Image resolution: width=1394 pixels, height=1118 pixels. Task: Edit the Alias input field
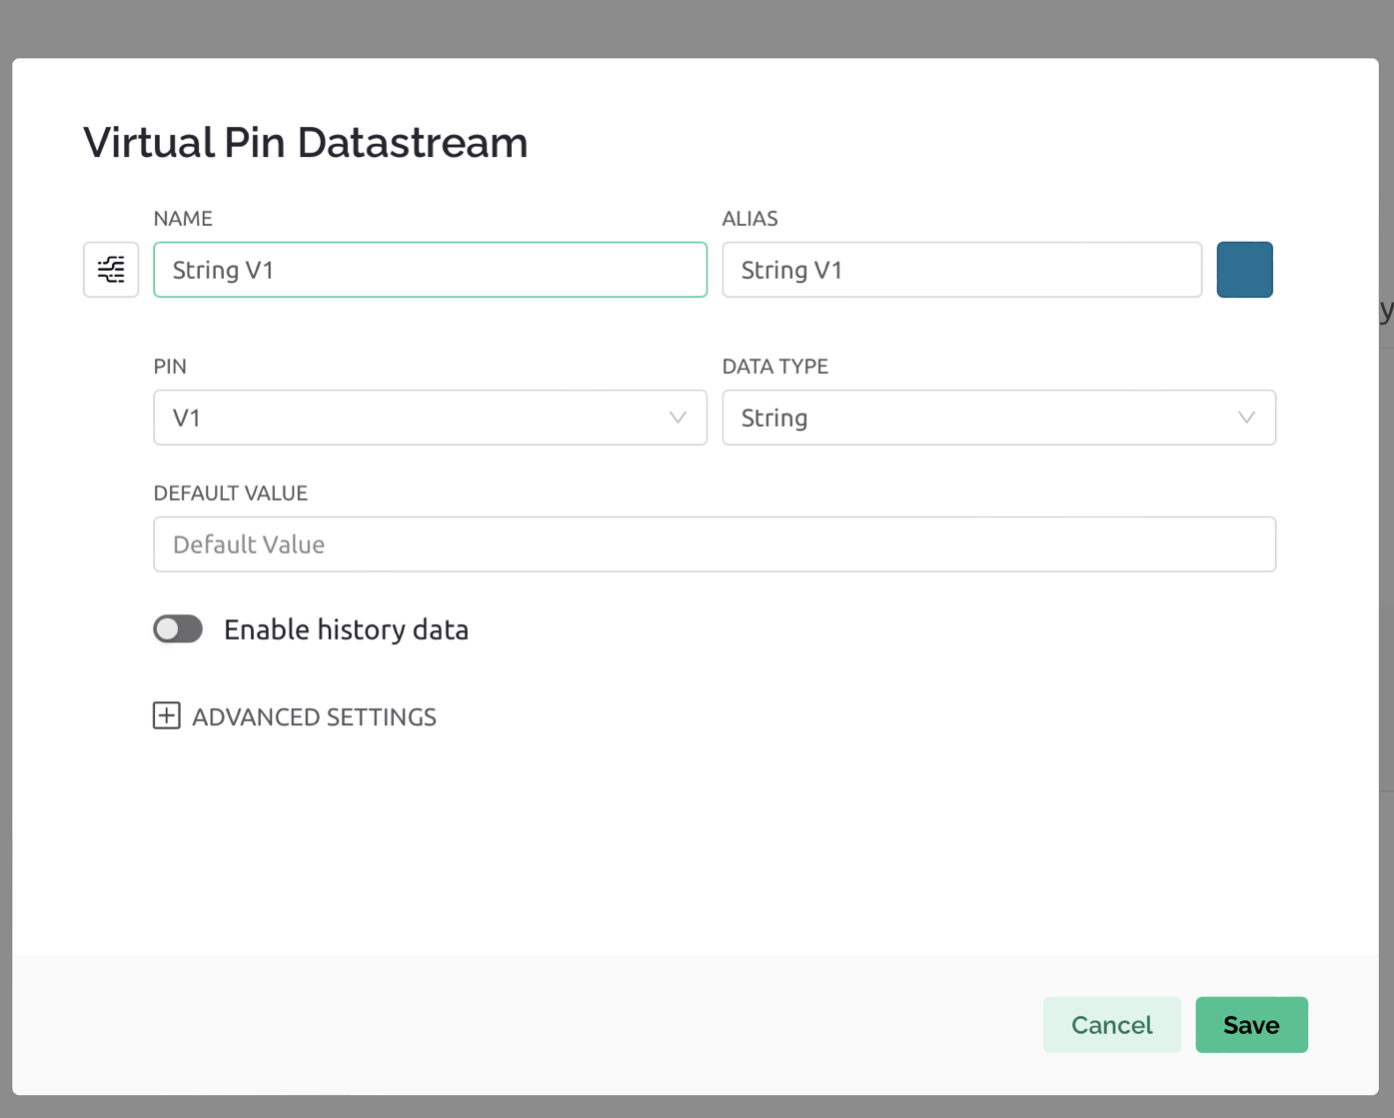coord(962,270)
